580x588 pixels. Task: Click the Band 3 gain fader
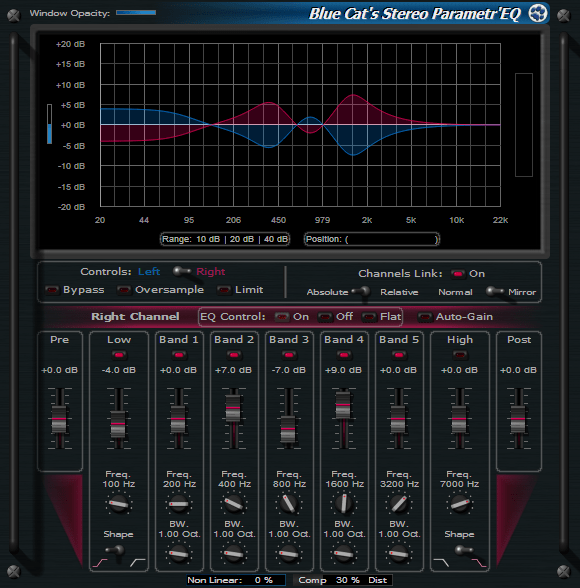(x=288, y=428)
